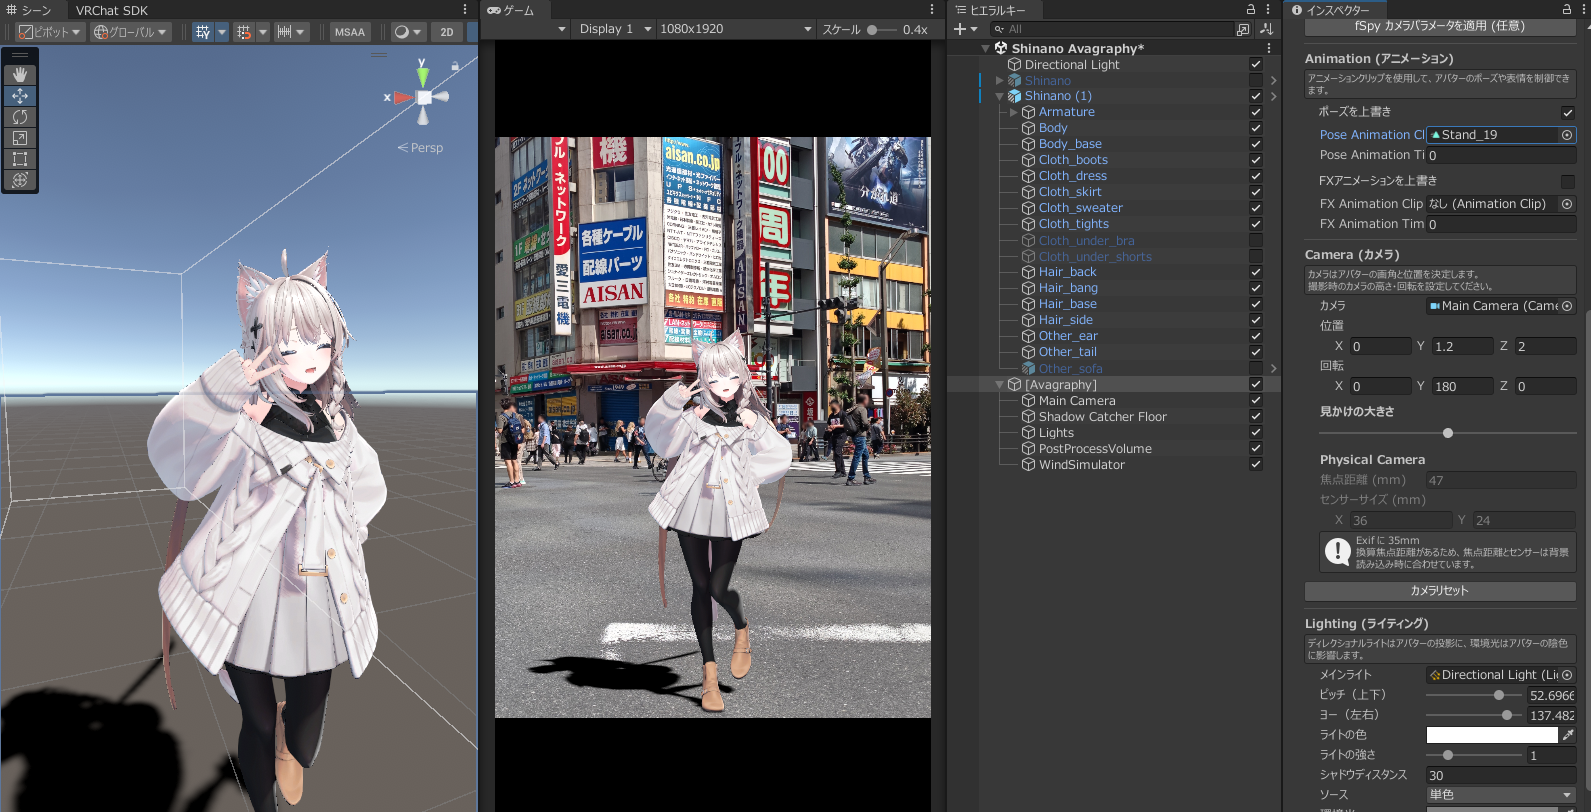Open grid visibility options dropdown arrow
Screen dimensions: 1591x812
coord(222,32)
